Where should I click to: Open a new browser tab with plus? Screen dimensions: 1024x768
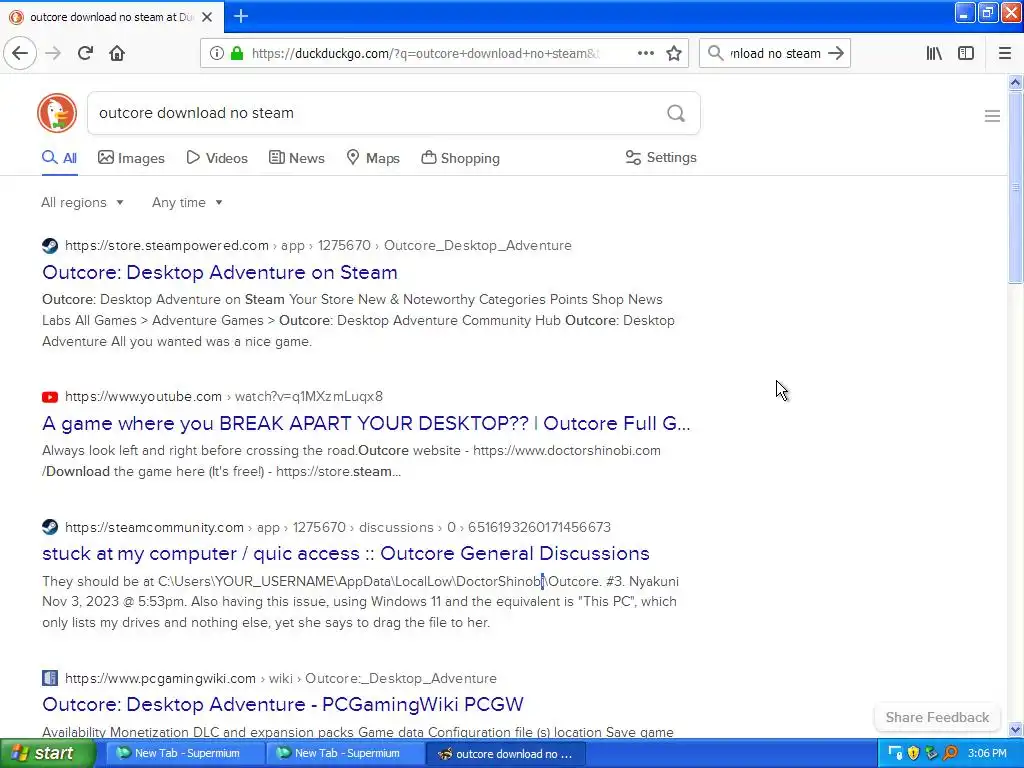coord(240,16)
